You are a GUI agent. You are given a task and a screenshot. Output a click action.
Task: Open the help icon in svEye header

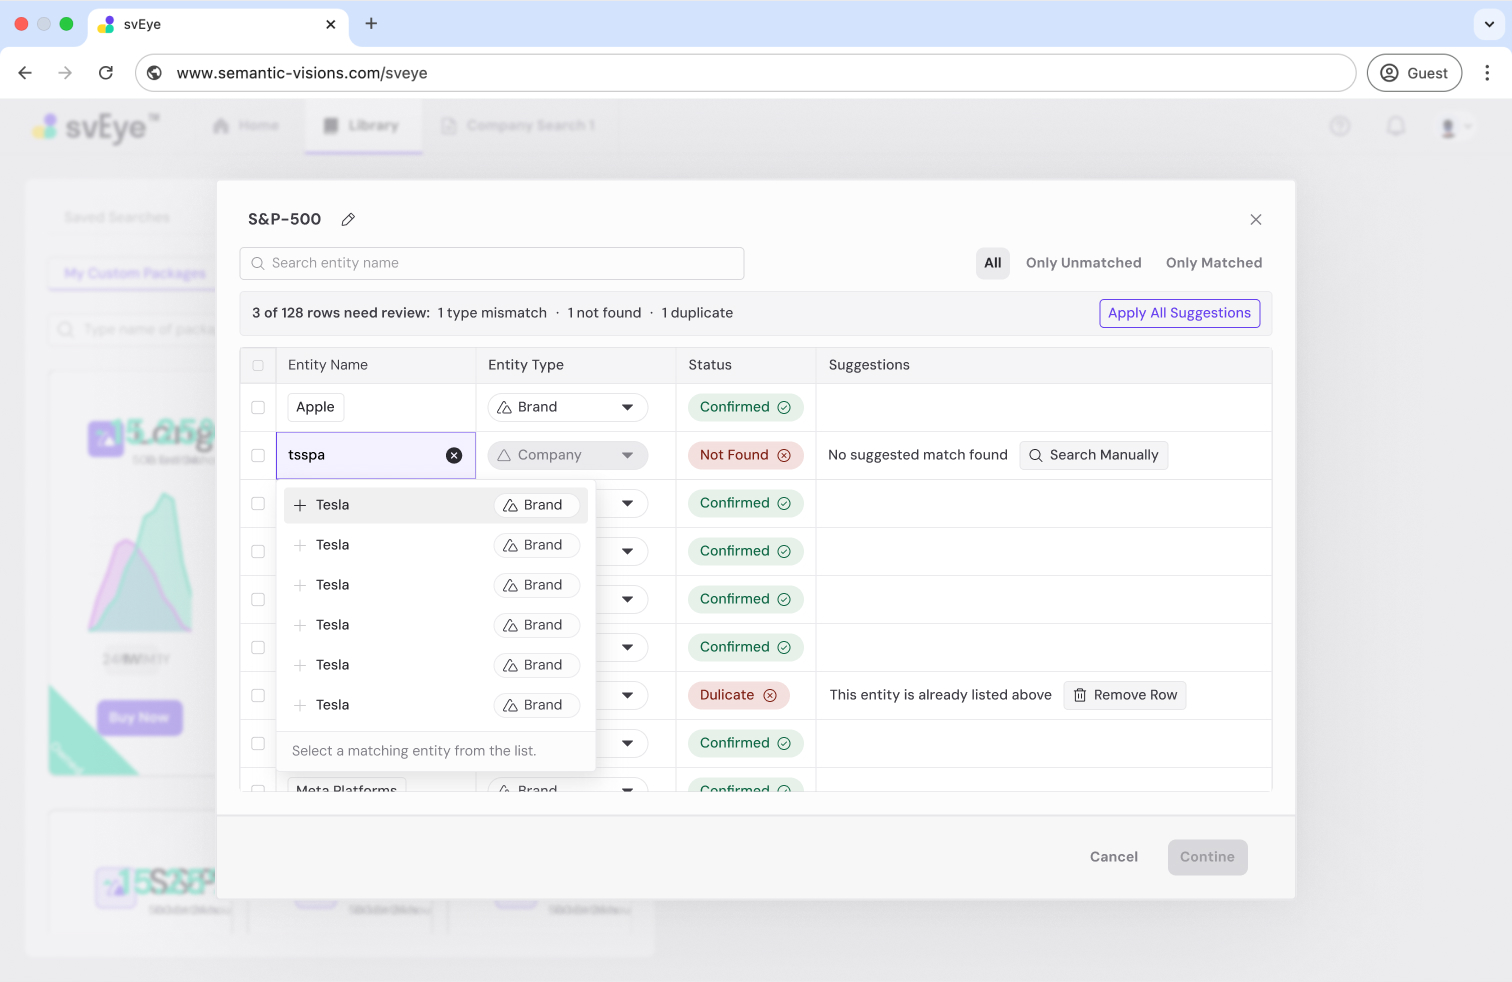coord(1340,126)
